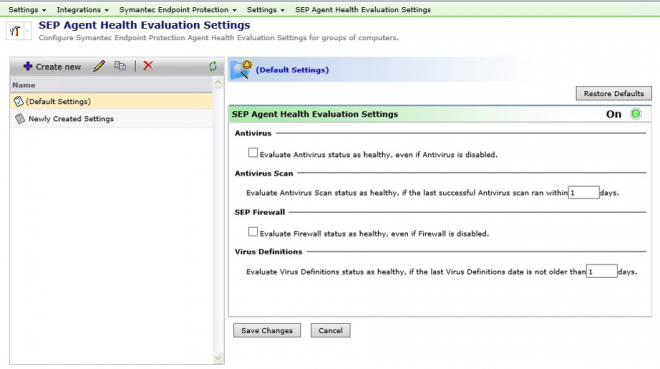Click the clone settings copy icon
Viewport: 660px width, 369px height.
(120, 66)
